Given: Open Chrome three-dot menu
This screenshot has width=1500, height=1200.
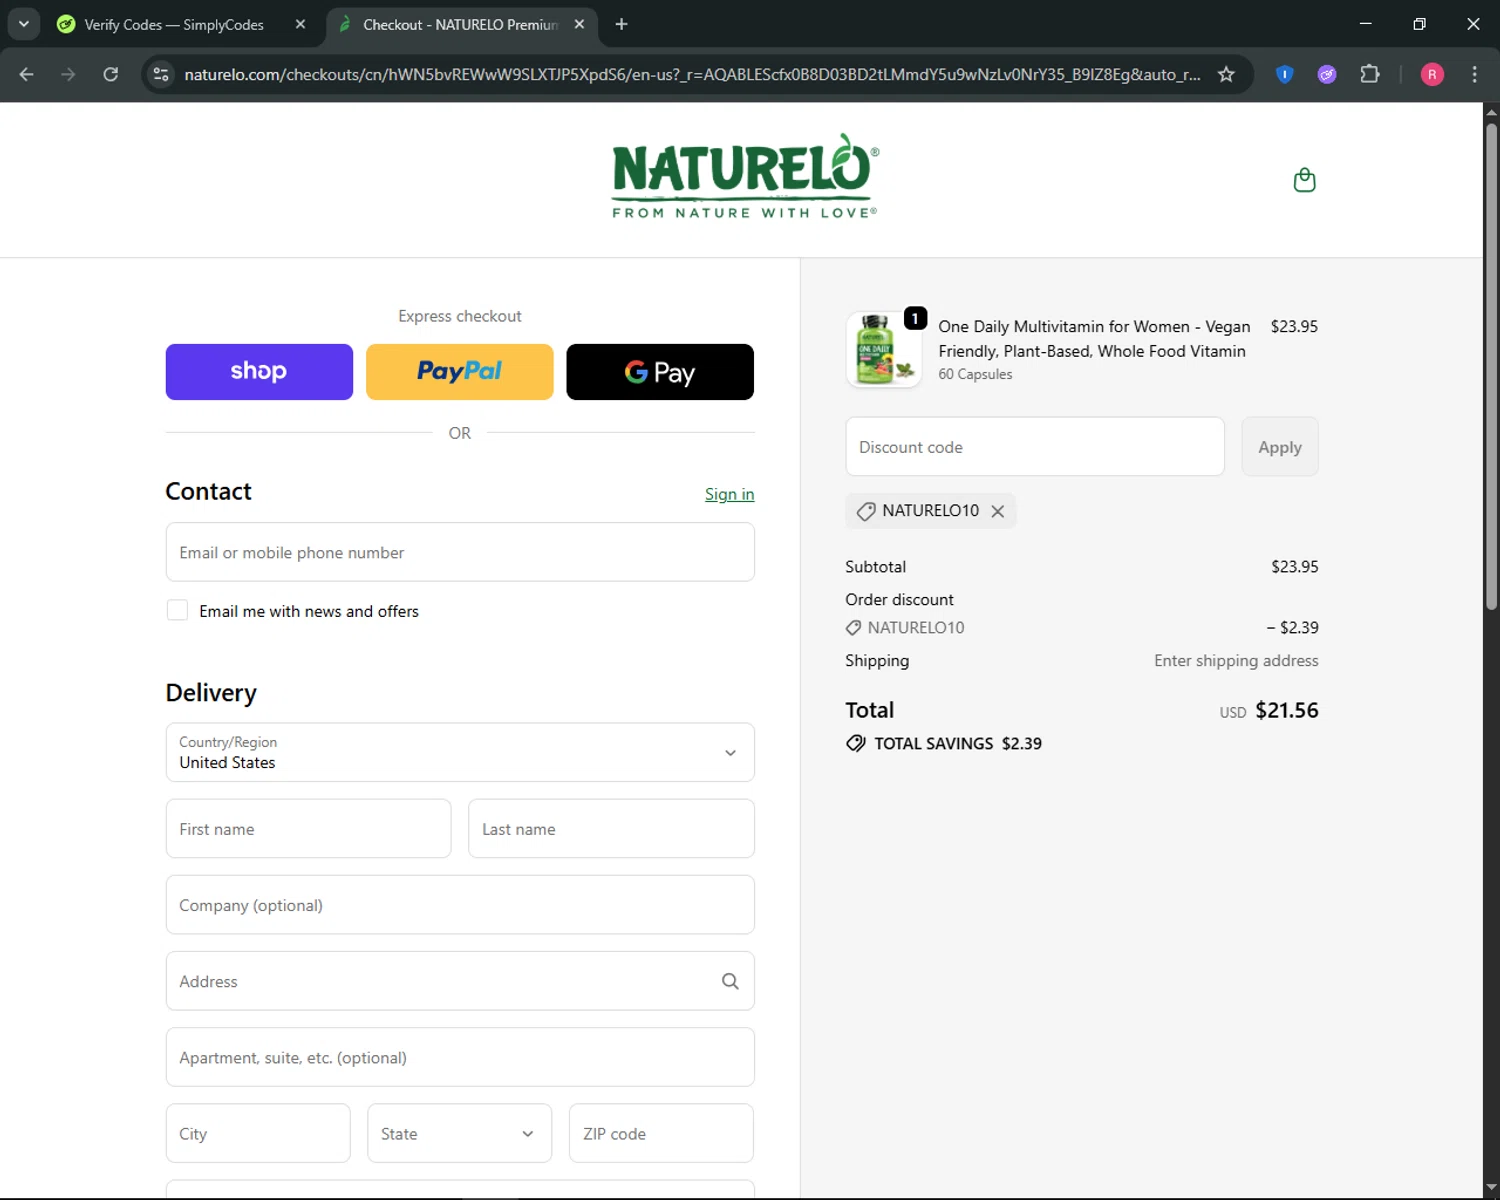Looking at the screenshot, I should 1474,74.
